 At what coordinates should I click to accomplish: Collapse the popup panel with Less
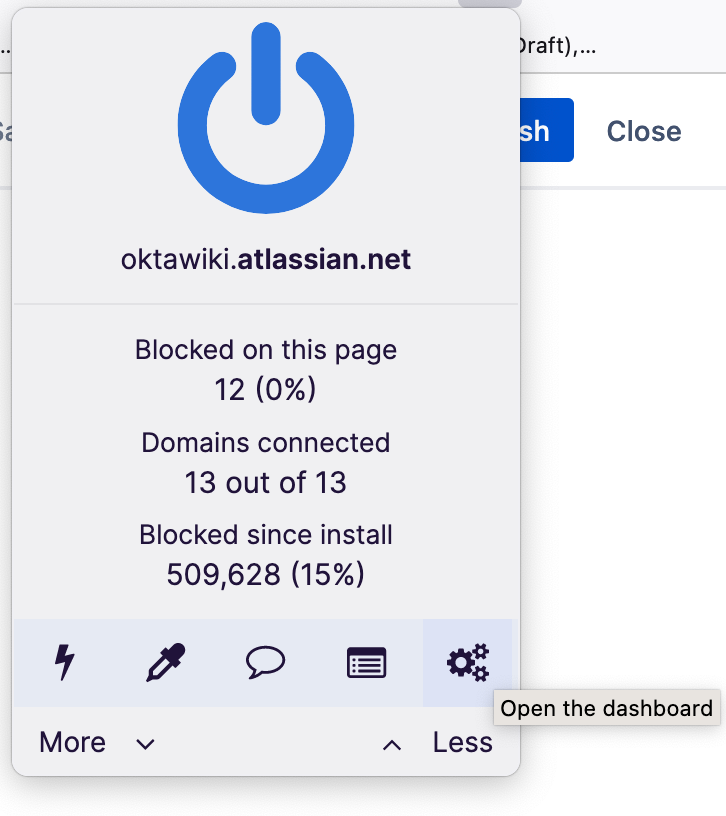pos(462,743)
